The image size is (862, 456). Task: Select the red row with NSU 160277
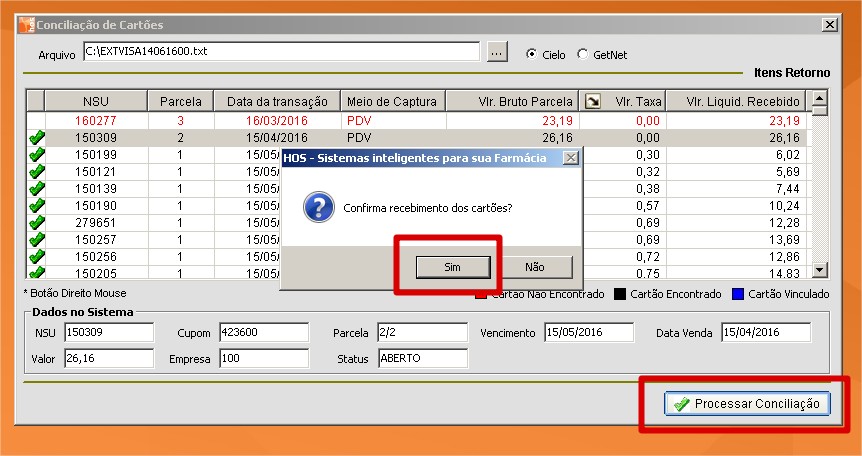pos(96,120)
